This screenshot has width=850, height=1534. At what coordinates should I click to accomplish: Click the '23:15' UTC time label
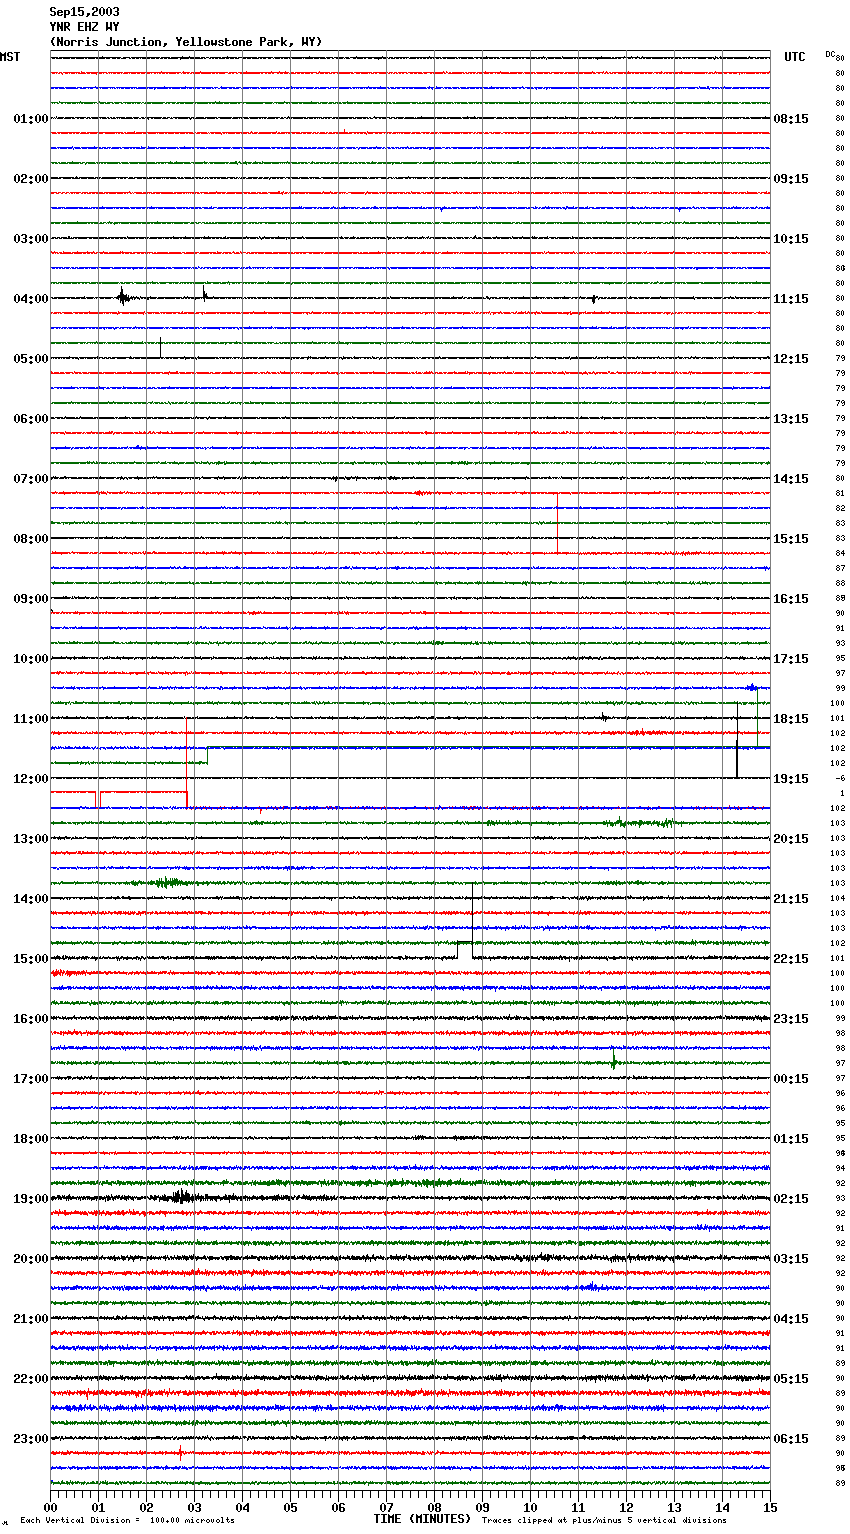(x=791, y=1019)
